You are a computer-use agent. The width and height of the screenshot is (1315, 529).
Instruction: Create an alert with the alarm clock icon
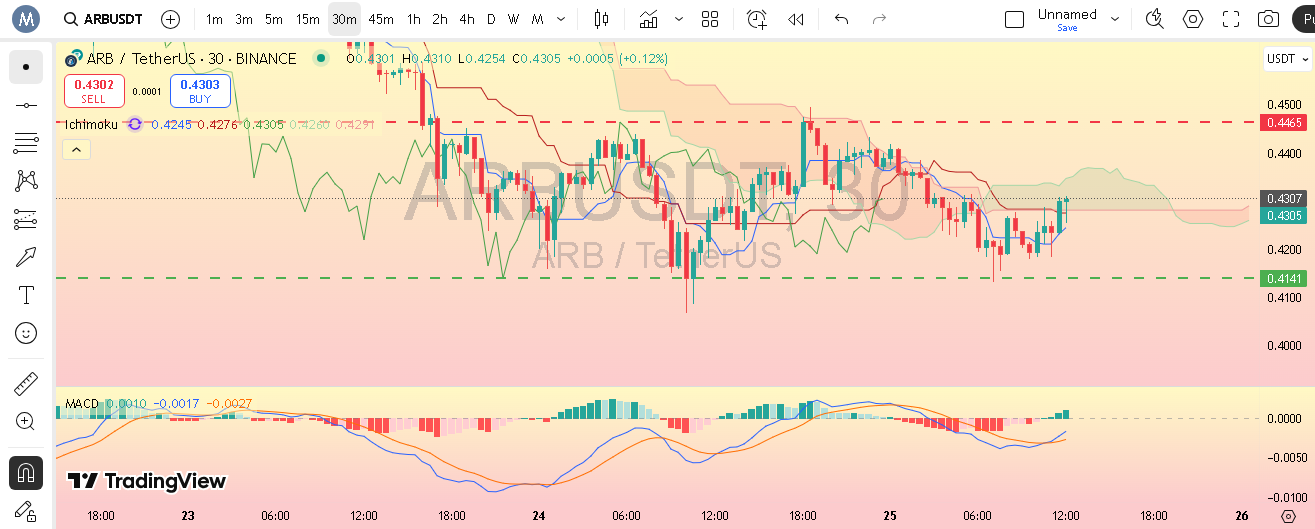pos(757,19)
